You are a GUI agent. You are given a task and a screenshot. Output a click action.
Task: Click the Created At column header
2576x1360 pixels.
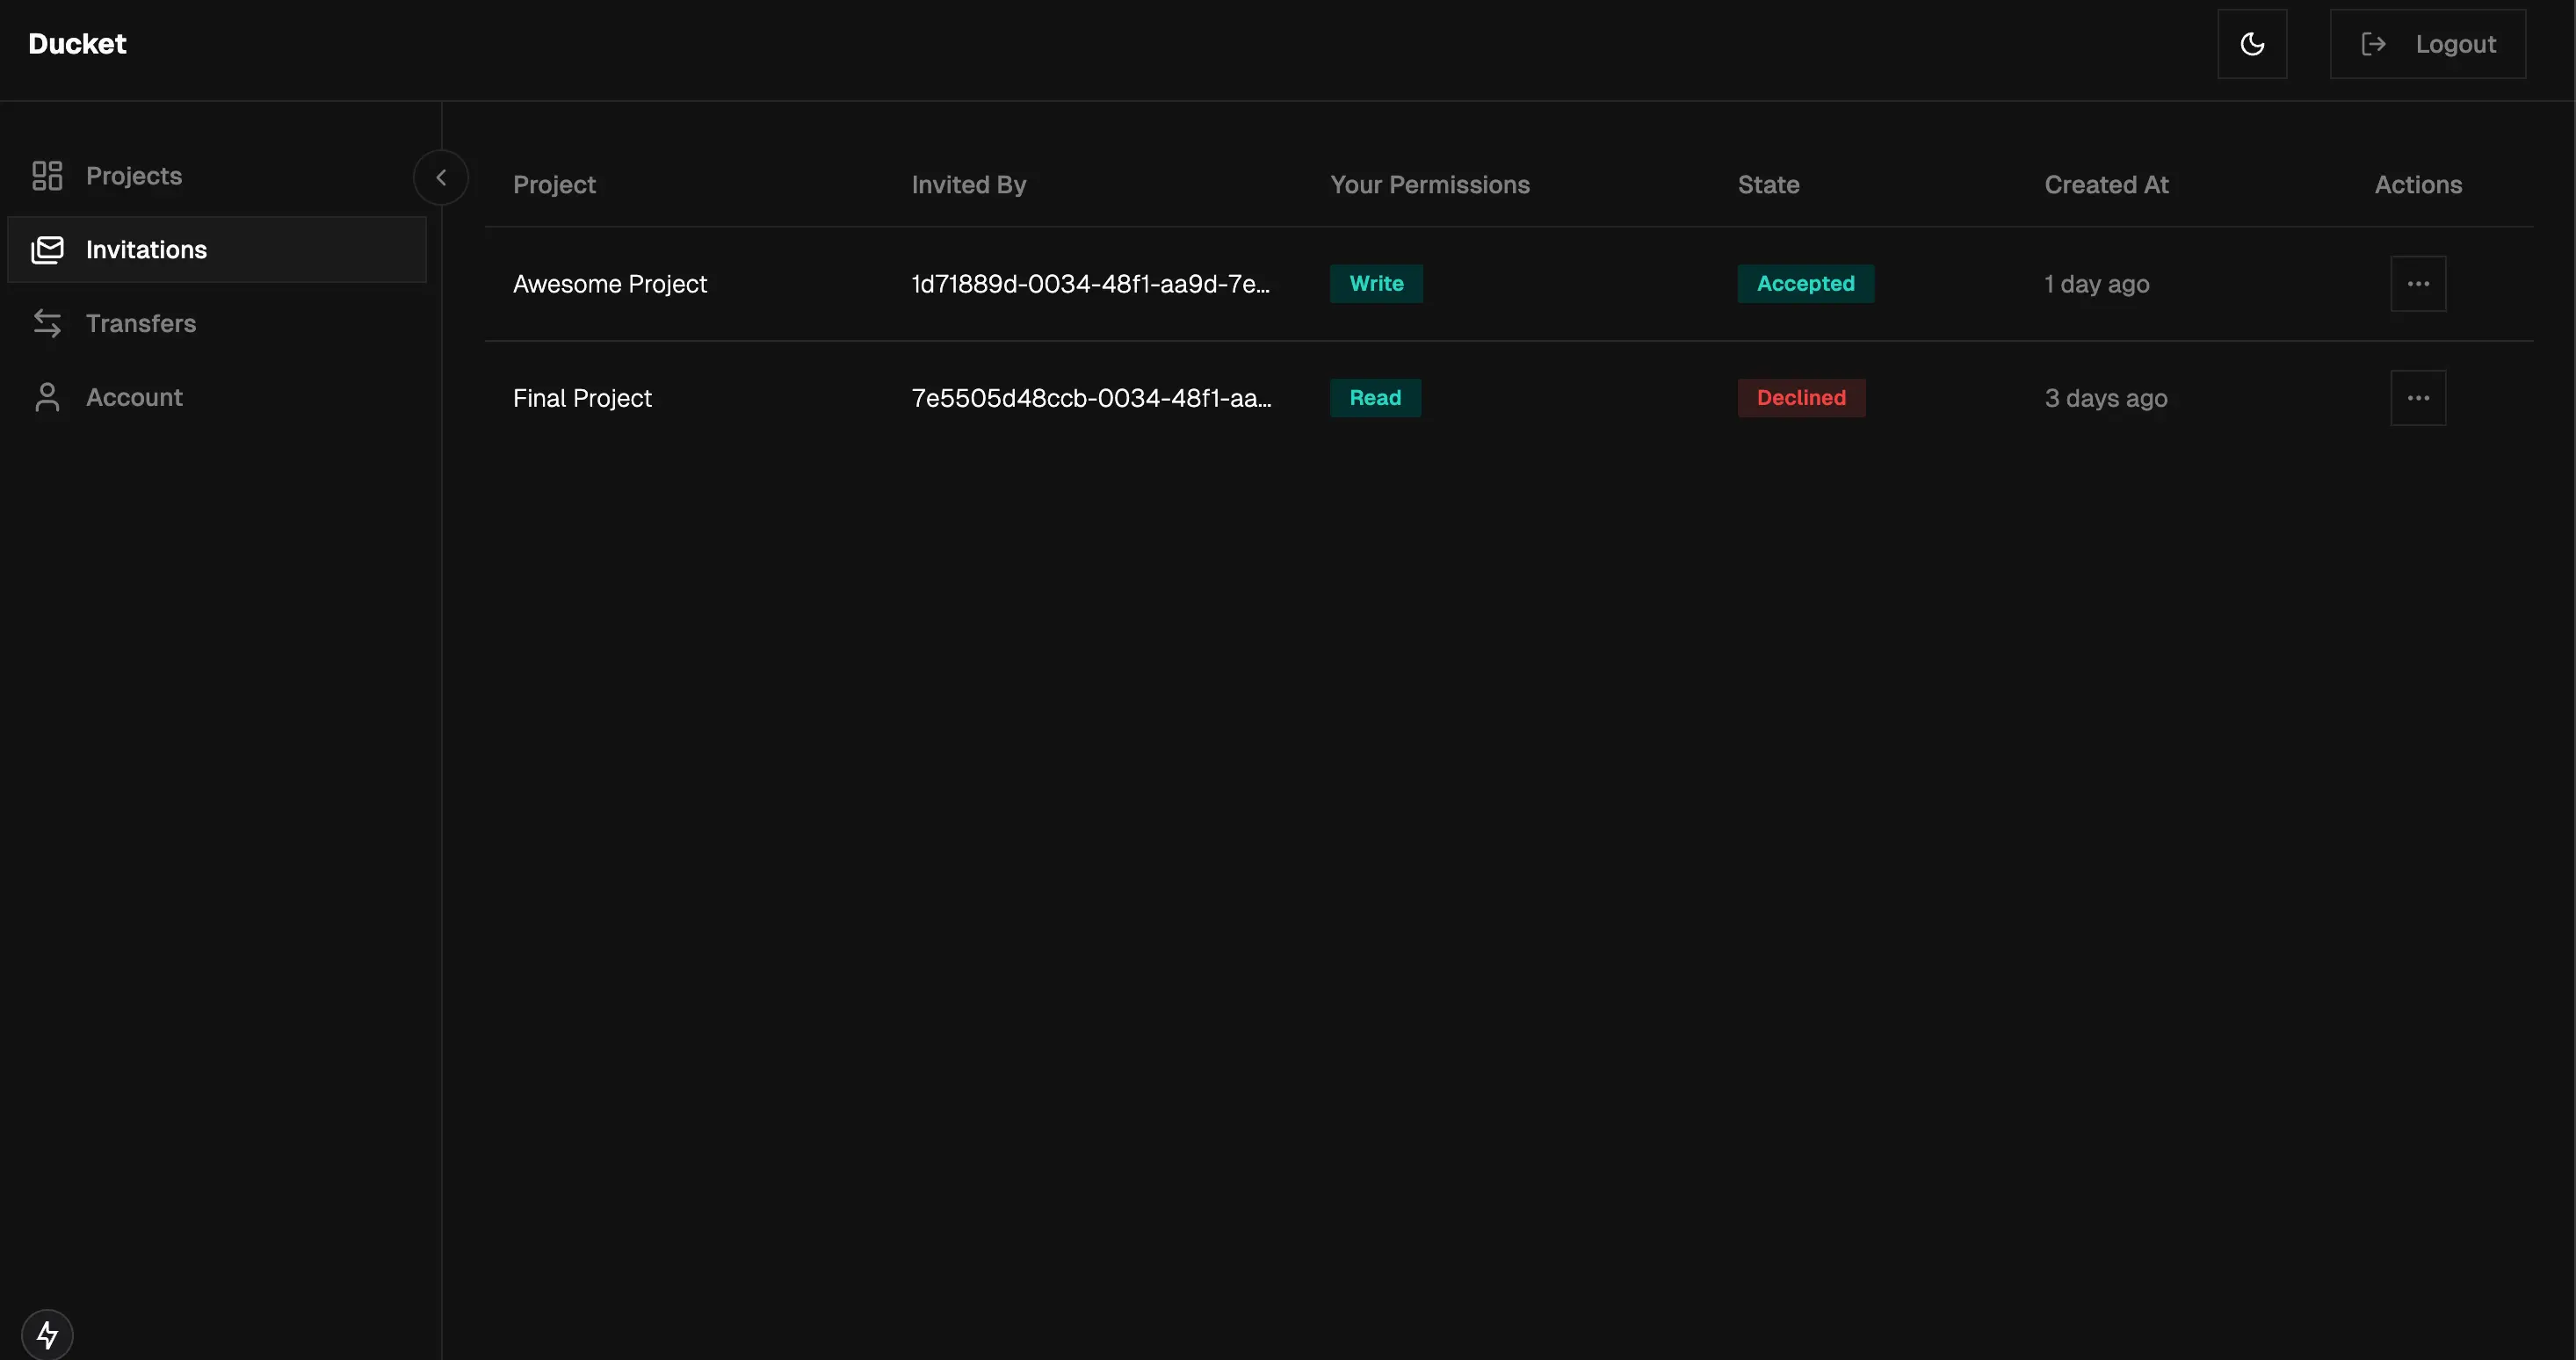coord(2106,185)
